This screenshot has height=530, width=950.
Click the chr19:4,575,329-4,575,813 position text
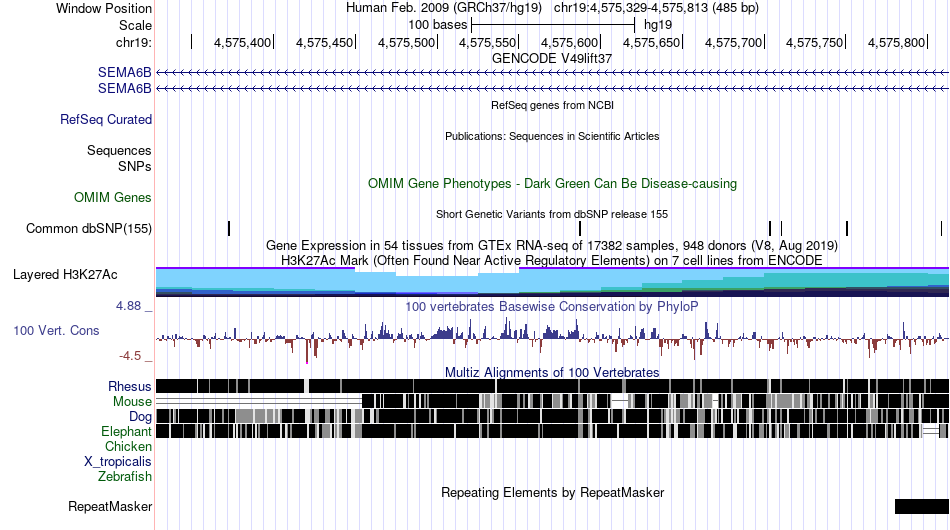656,8
